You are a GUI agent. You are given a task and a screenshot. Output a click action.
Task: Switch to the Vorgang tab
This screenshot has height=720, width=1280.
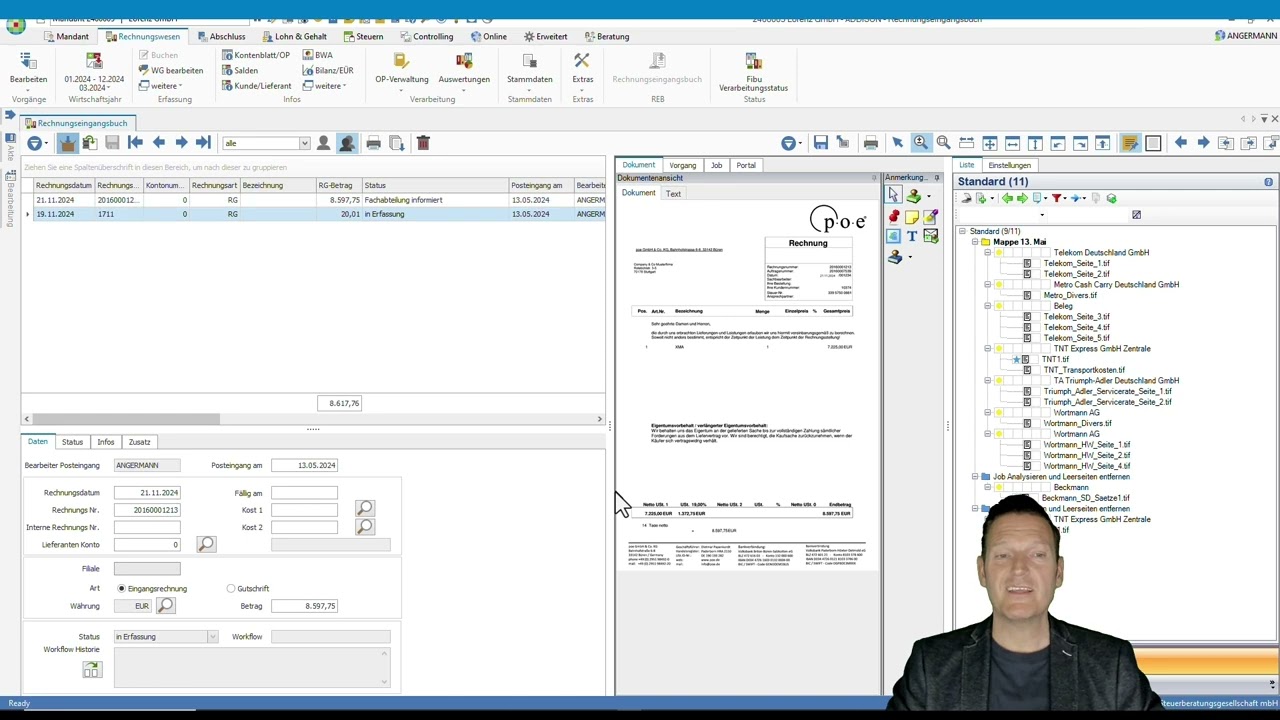coord(683,165)
